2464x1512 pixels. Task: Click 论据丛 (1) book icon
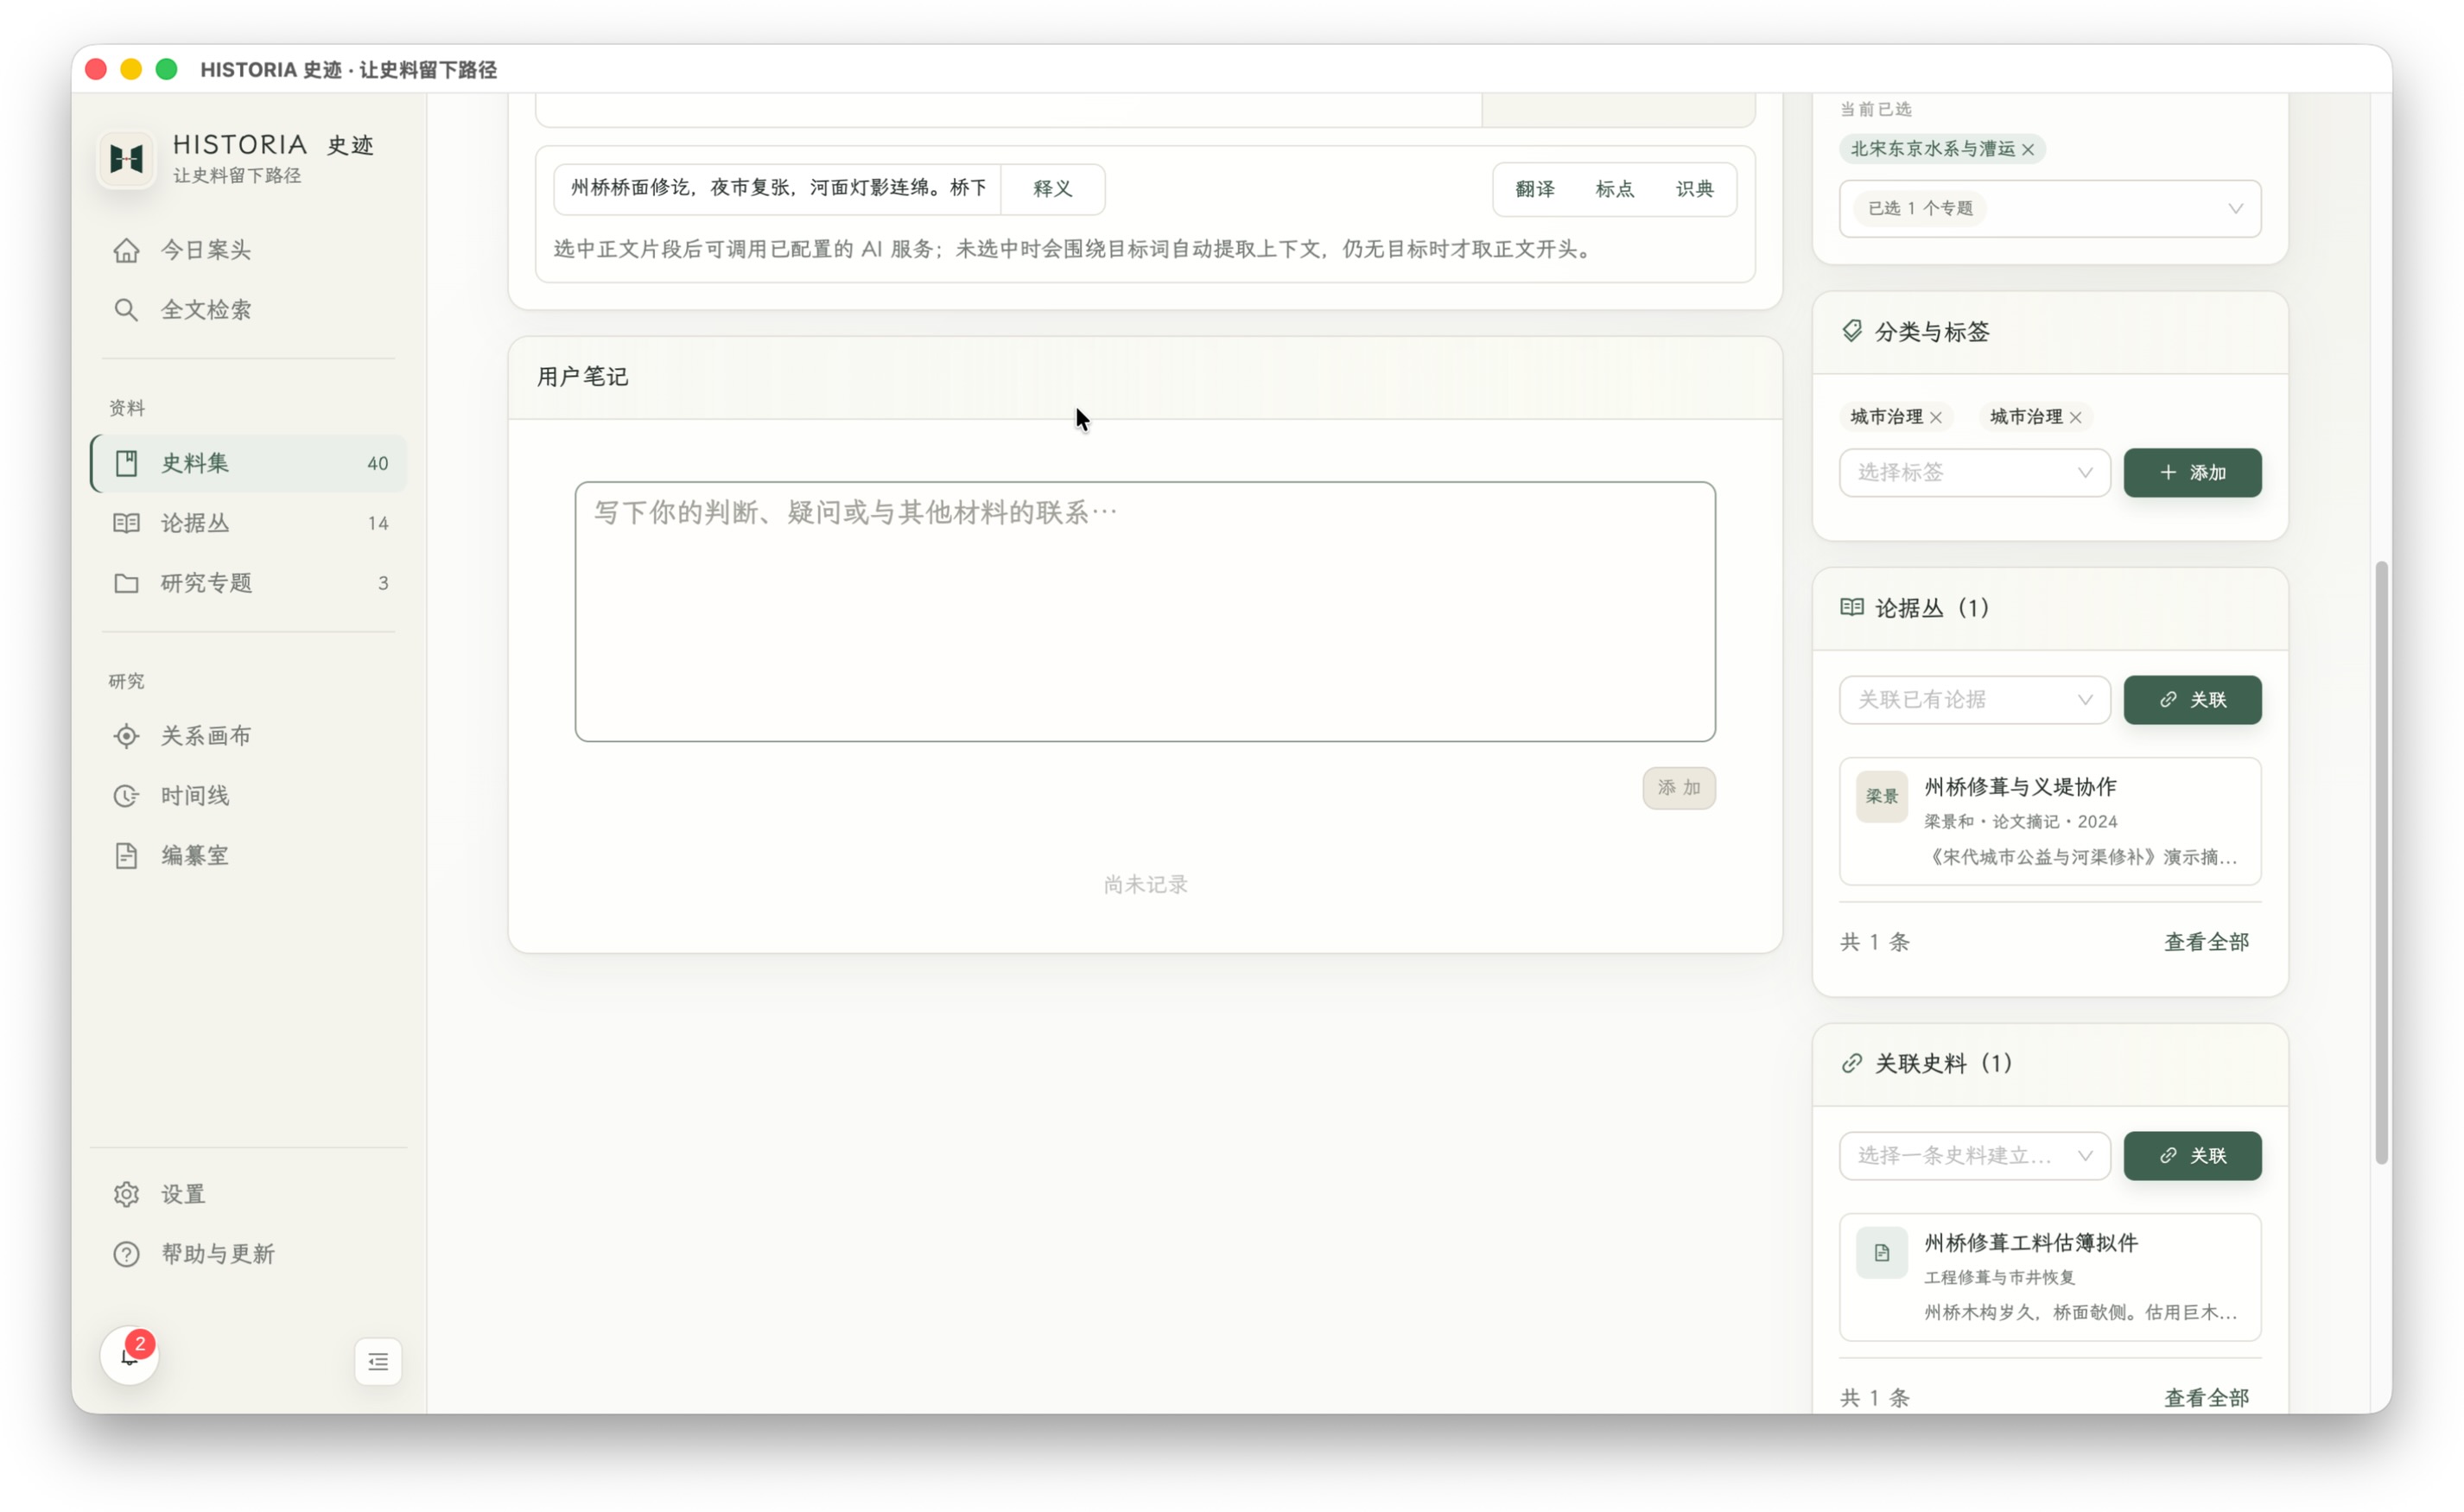tap(1852, 608)
